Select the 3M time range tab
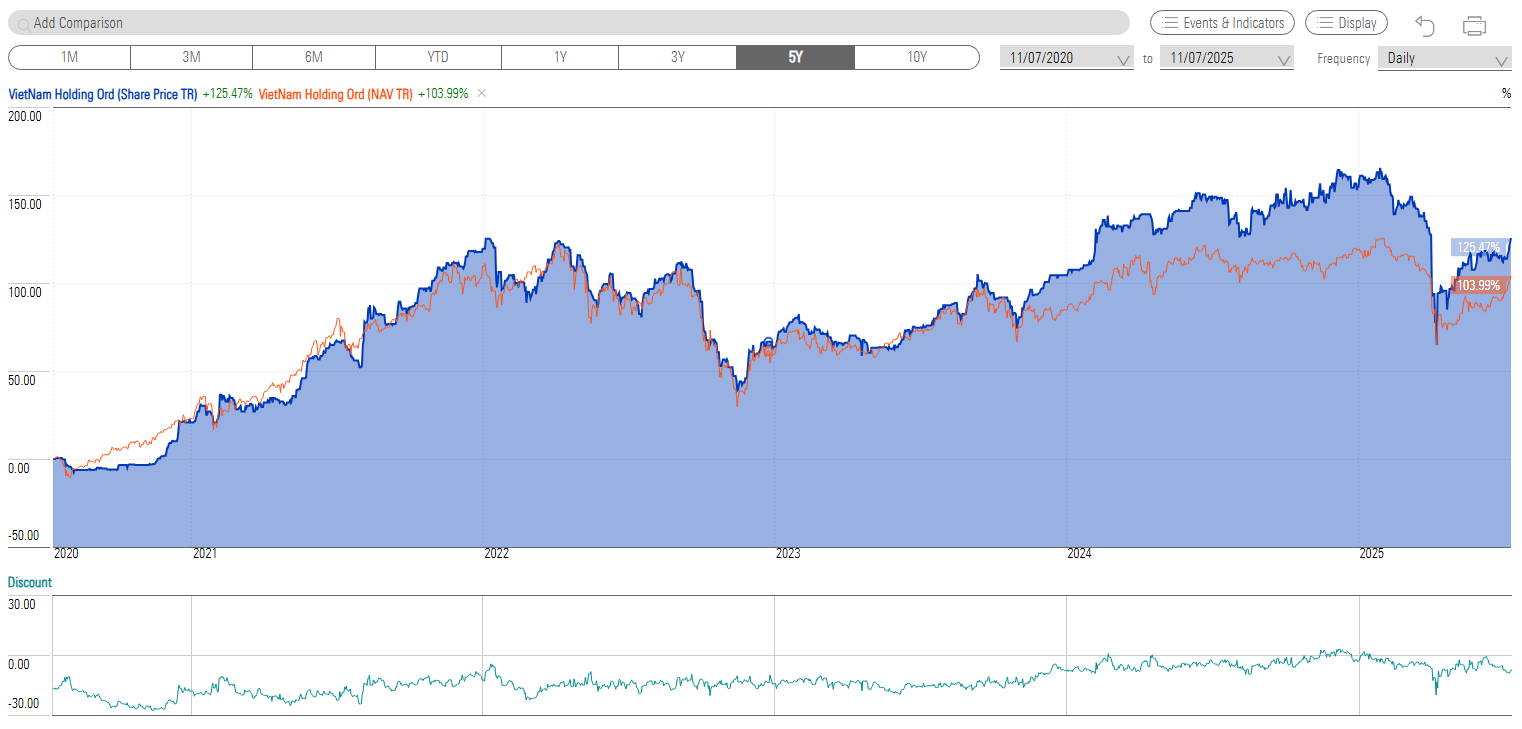 coord(192,57)
